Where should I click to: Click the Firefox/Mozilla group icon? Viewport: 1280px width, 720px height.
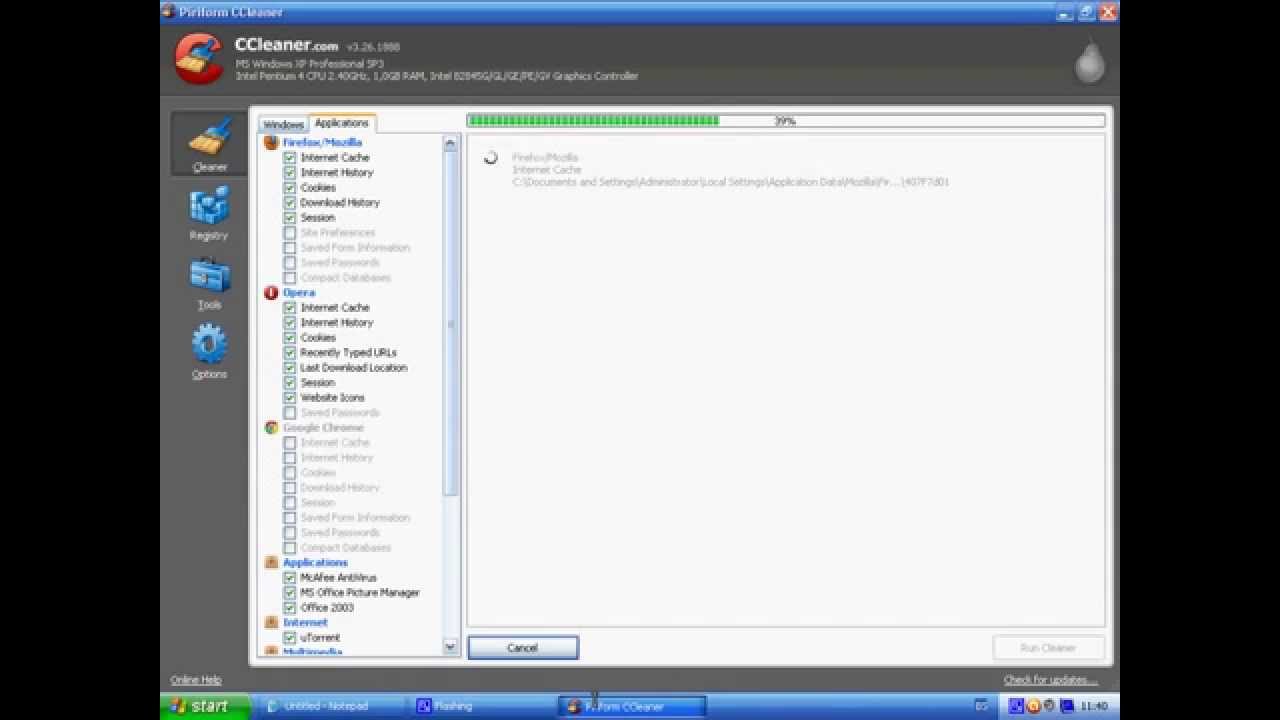[x=271, y=142]
